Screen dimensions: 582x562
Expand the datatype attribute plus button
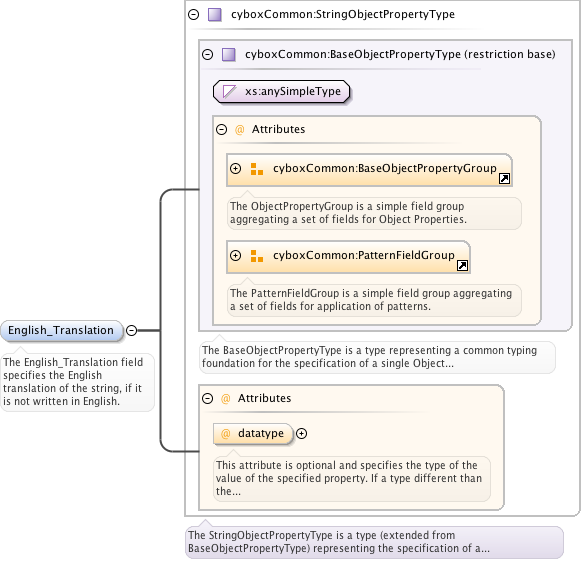(301, 434)
